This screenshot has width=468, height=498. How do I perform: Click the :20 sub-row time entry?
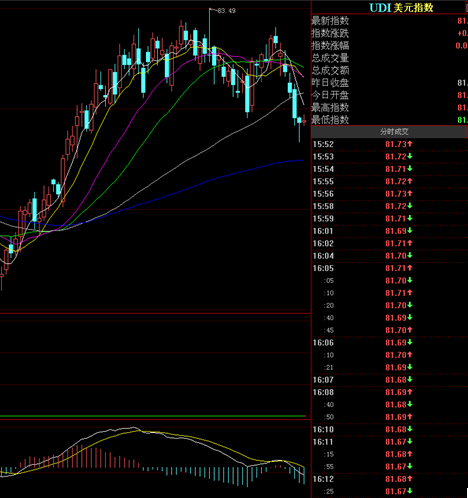point(329,305)
